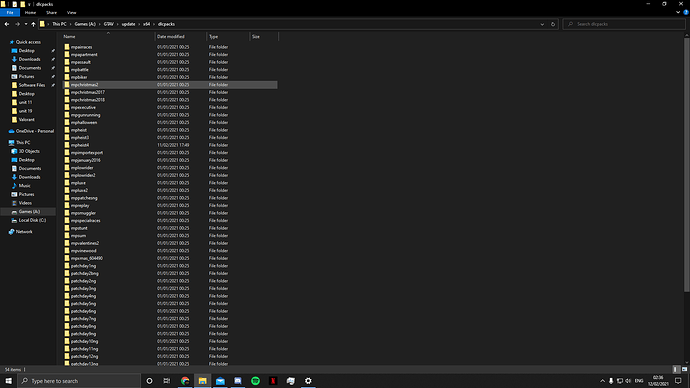Open the View ribbon tab
Viewport: 690px width, 388px height.
[x=71, y=13]
